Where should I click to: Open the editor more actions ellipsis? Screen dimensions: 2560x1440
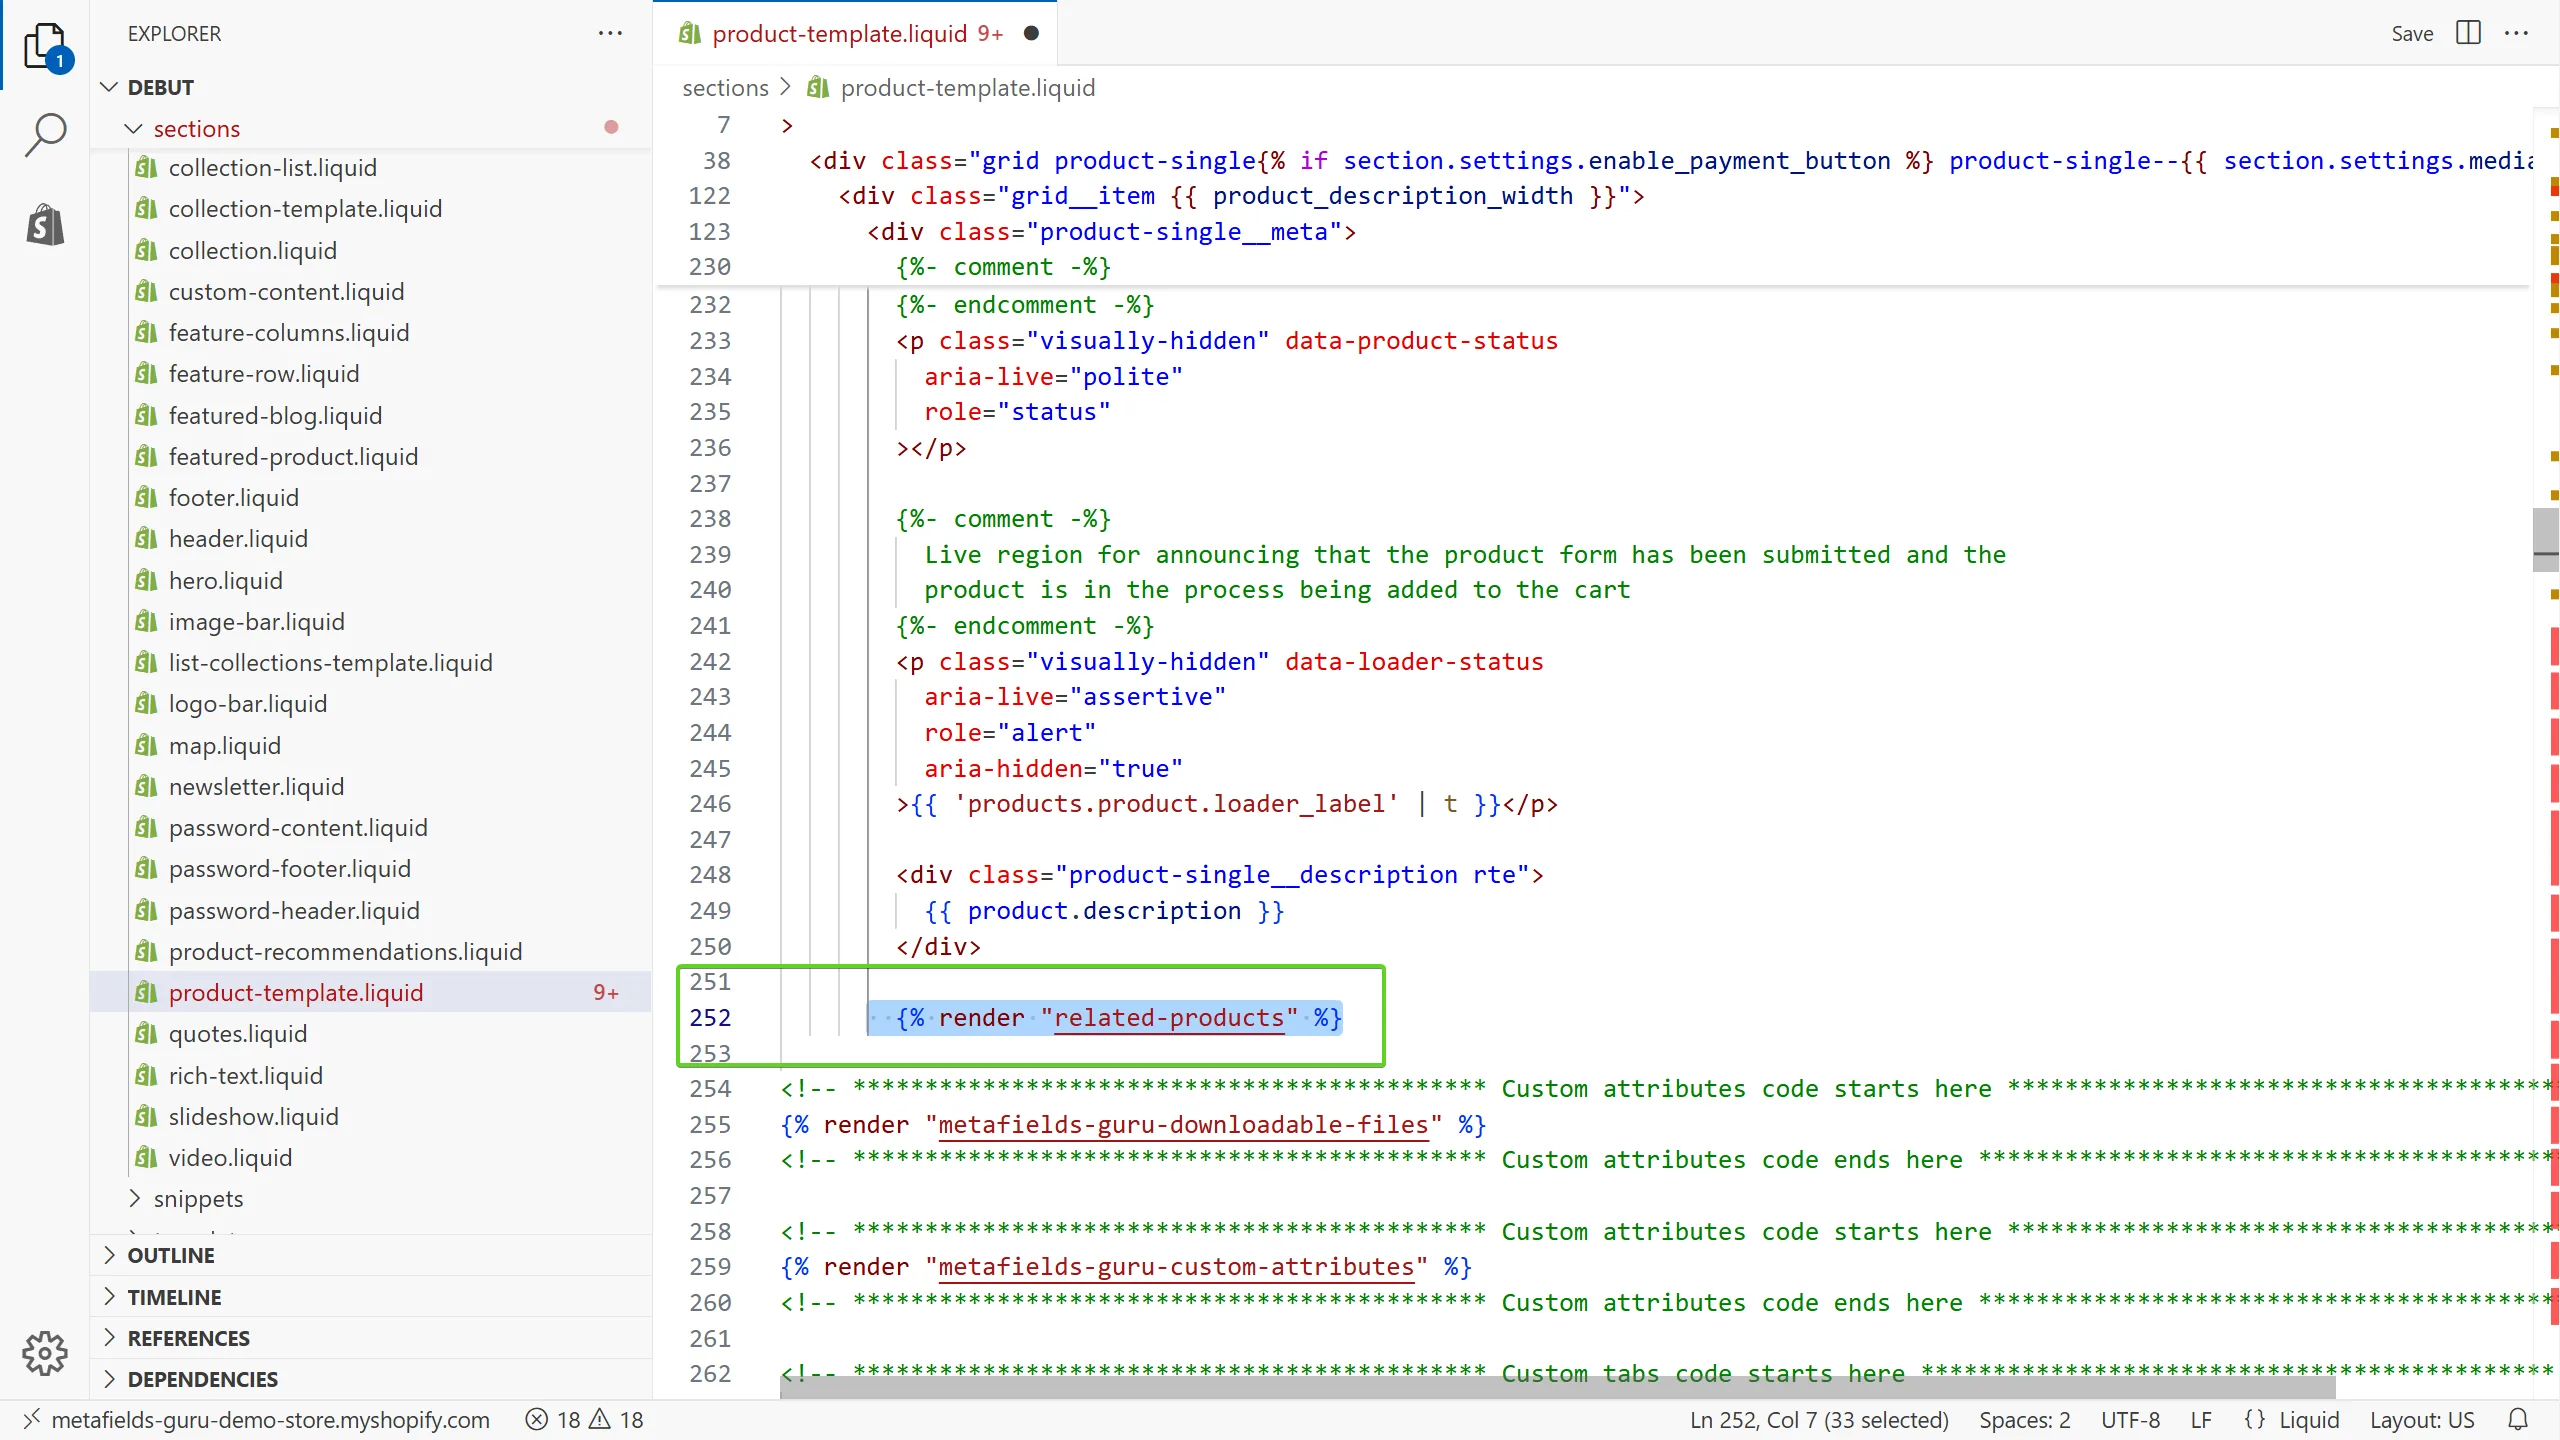coord(2516,33)
